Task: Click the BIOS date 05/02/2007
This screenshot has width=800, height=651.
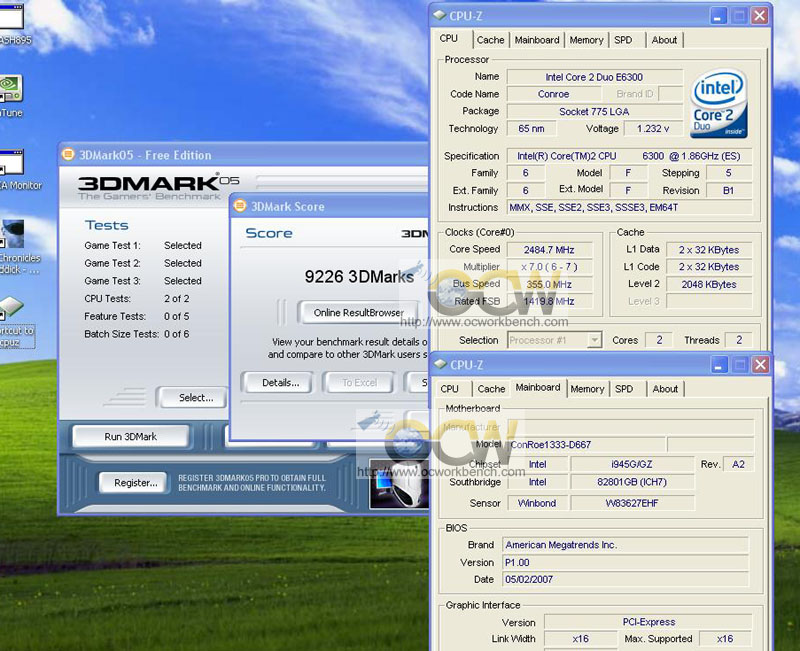Action: pyautogui.click(x=626, y=579)
